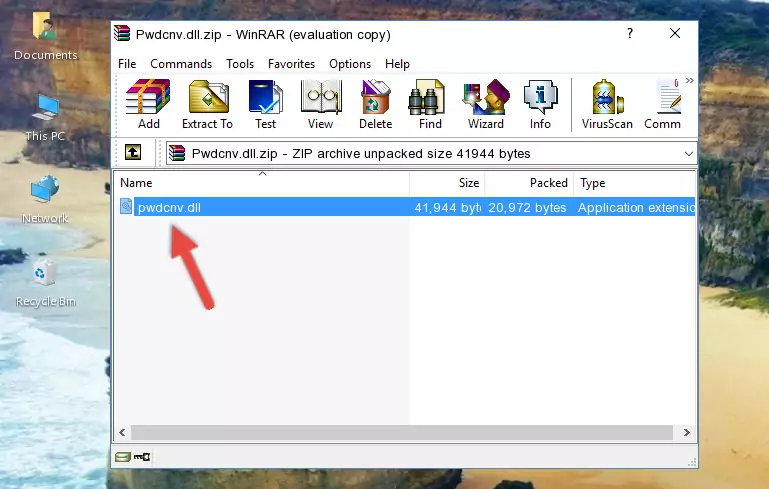Open the Documents desktop icon
Image resolution: width=769 pixels, height=489 pixels.
click(45, 37)
